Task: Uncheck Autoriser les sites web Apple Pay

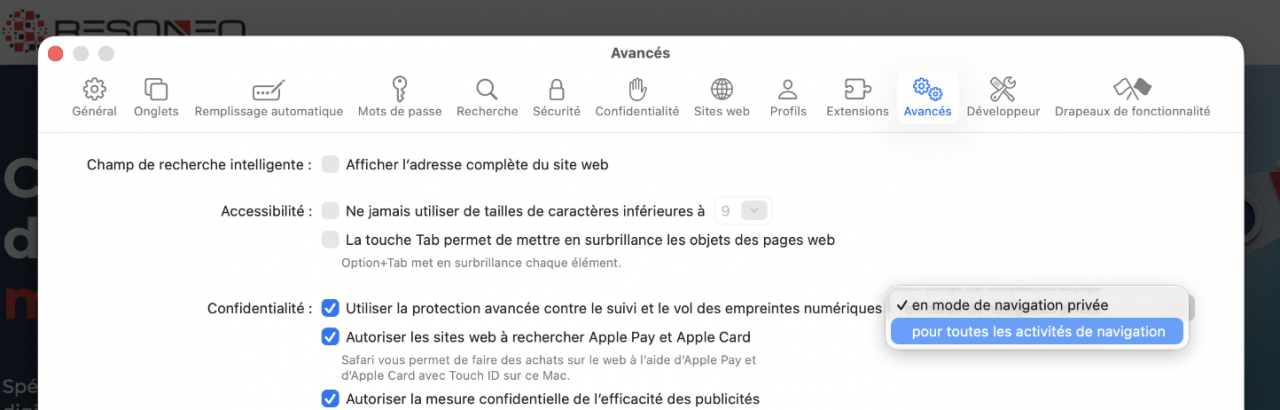Action: coord(330,337)
